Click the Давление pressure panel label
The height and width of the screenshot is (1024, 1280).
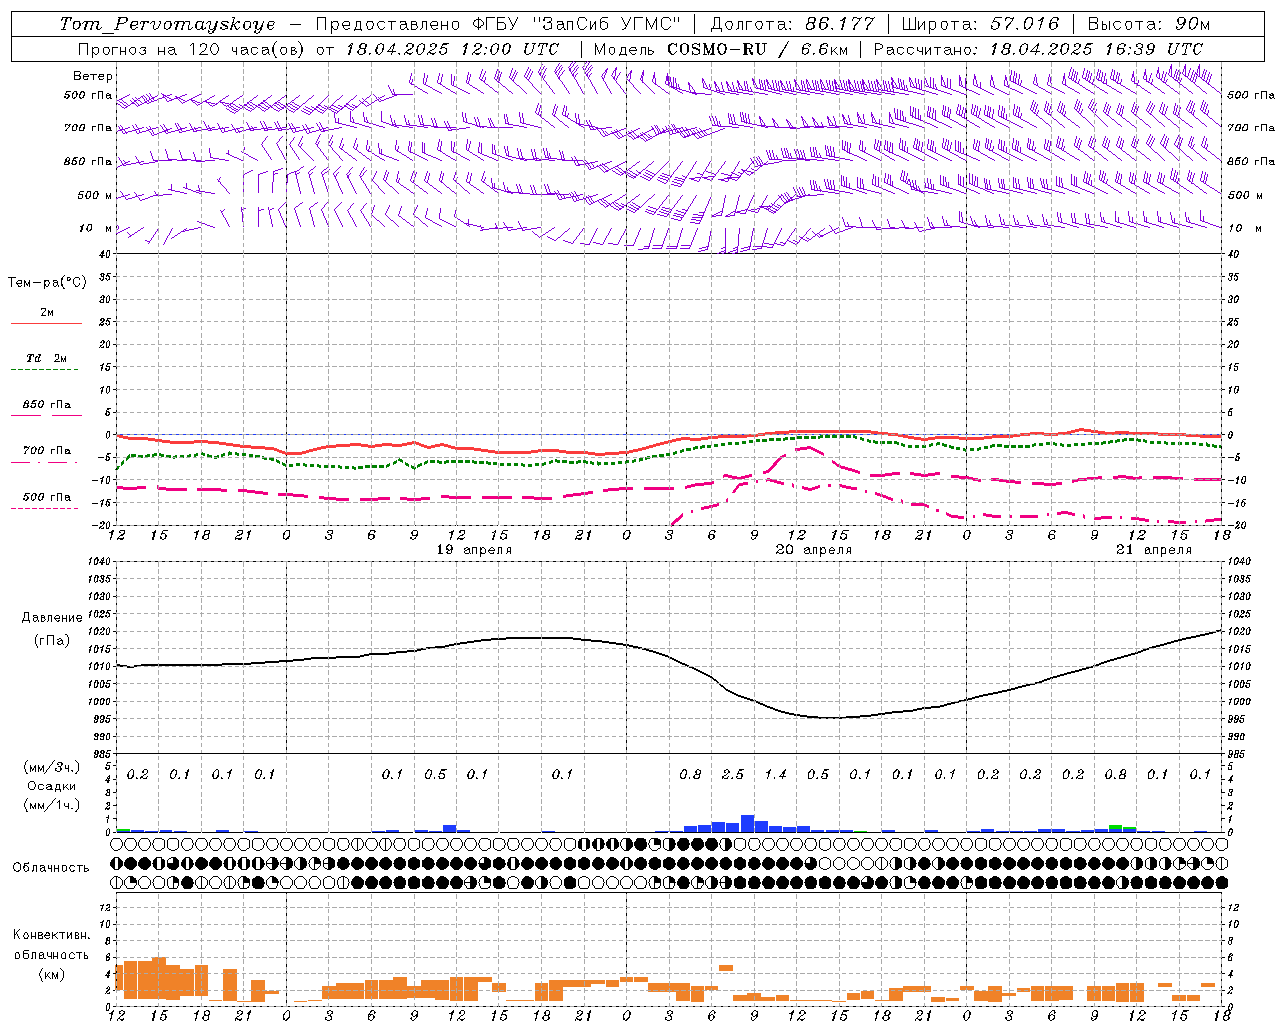[x=52, y=618]
